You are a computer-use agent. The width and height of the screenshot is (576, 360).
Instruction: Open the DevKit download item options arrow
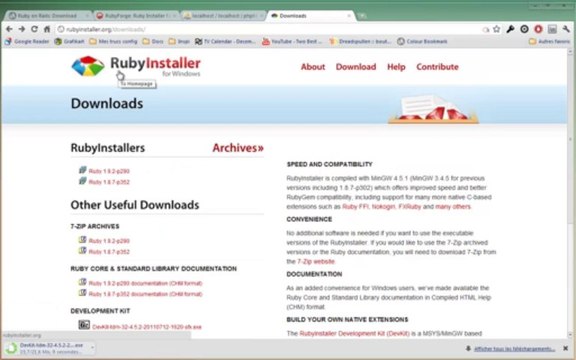(92, 348)
